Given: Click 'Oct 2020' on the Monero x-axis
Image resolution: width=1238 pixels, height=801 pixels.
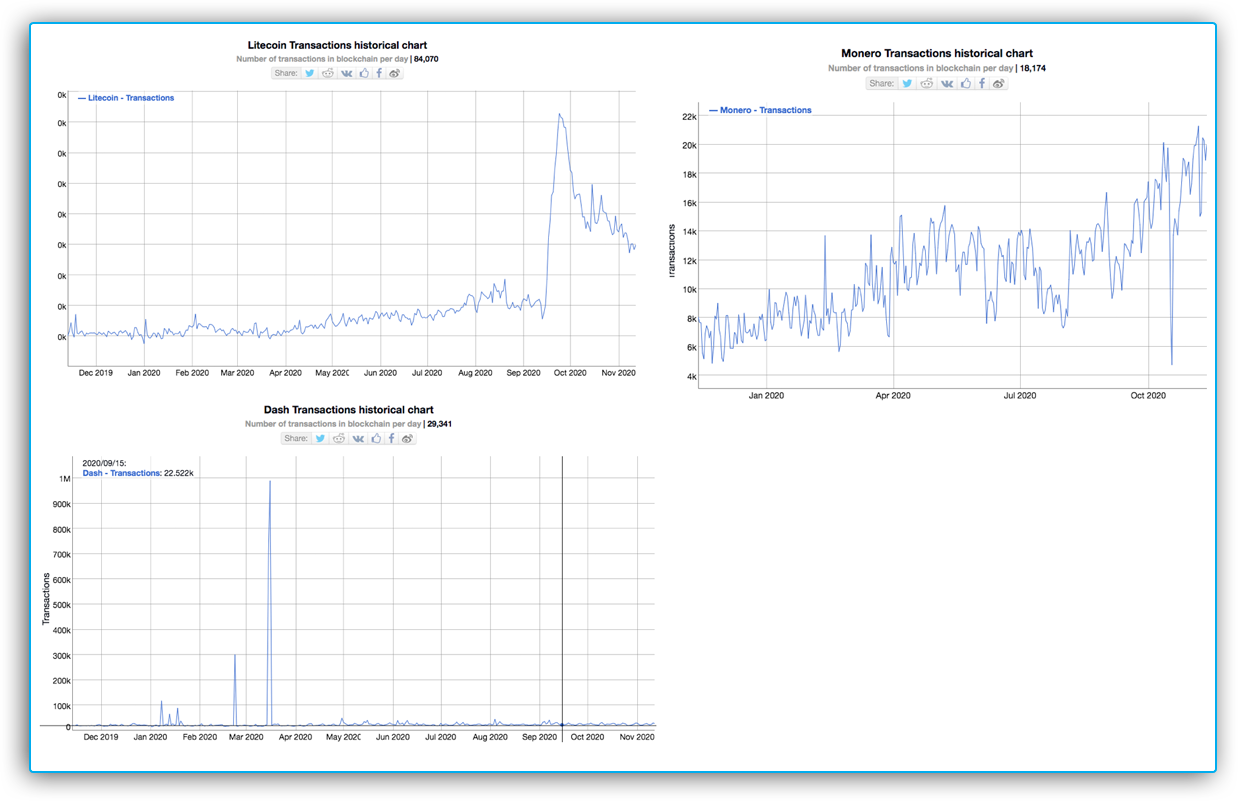Looking at the screenshot, I should coord(1148,396).
